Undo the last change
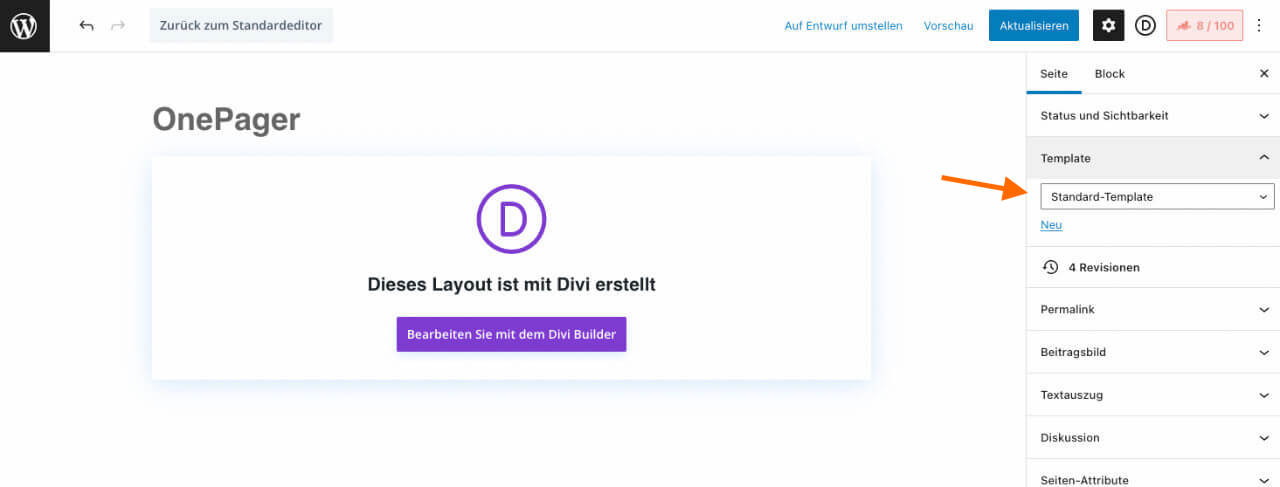This screenshot has width=1280, height=487. coord(87,26)
